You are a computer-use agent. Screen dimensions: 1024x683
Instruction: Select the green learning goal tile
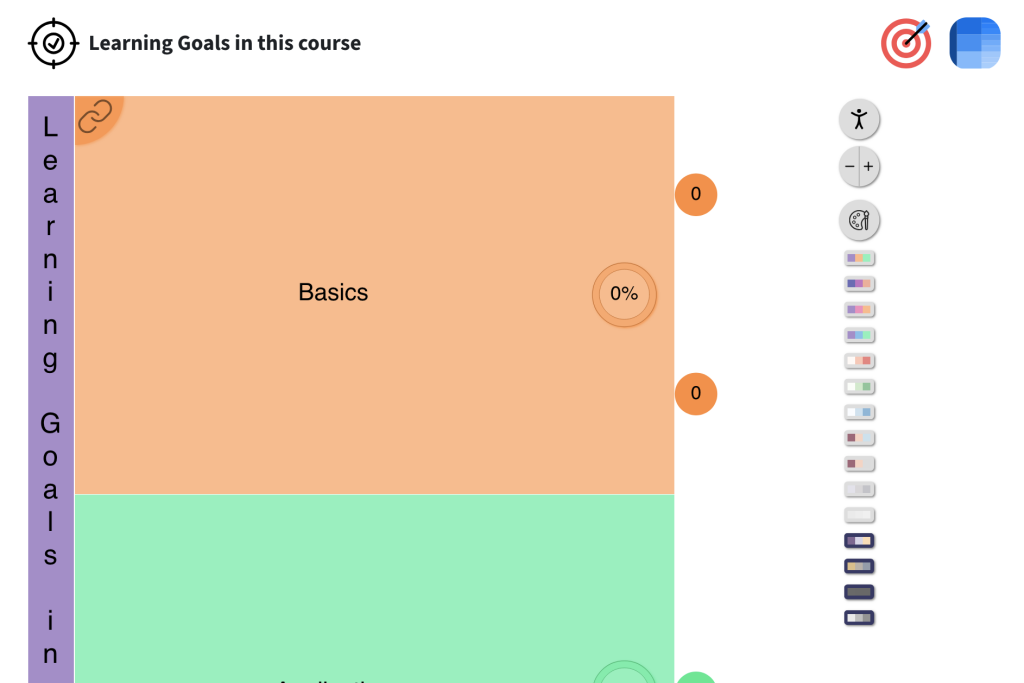(374, 589)
